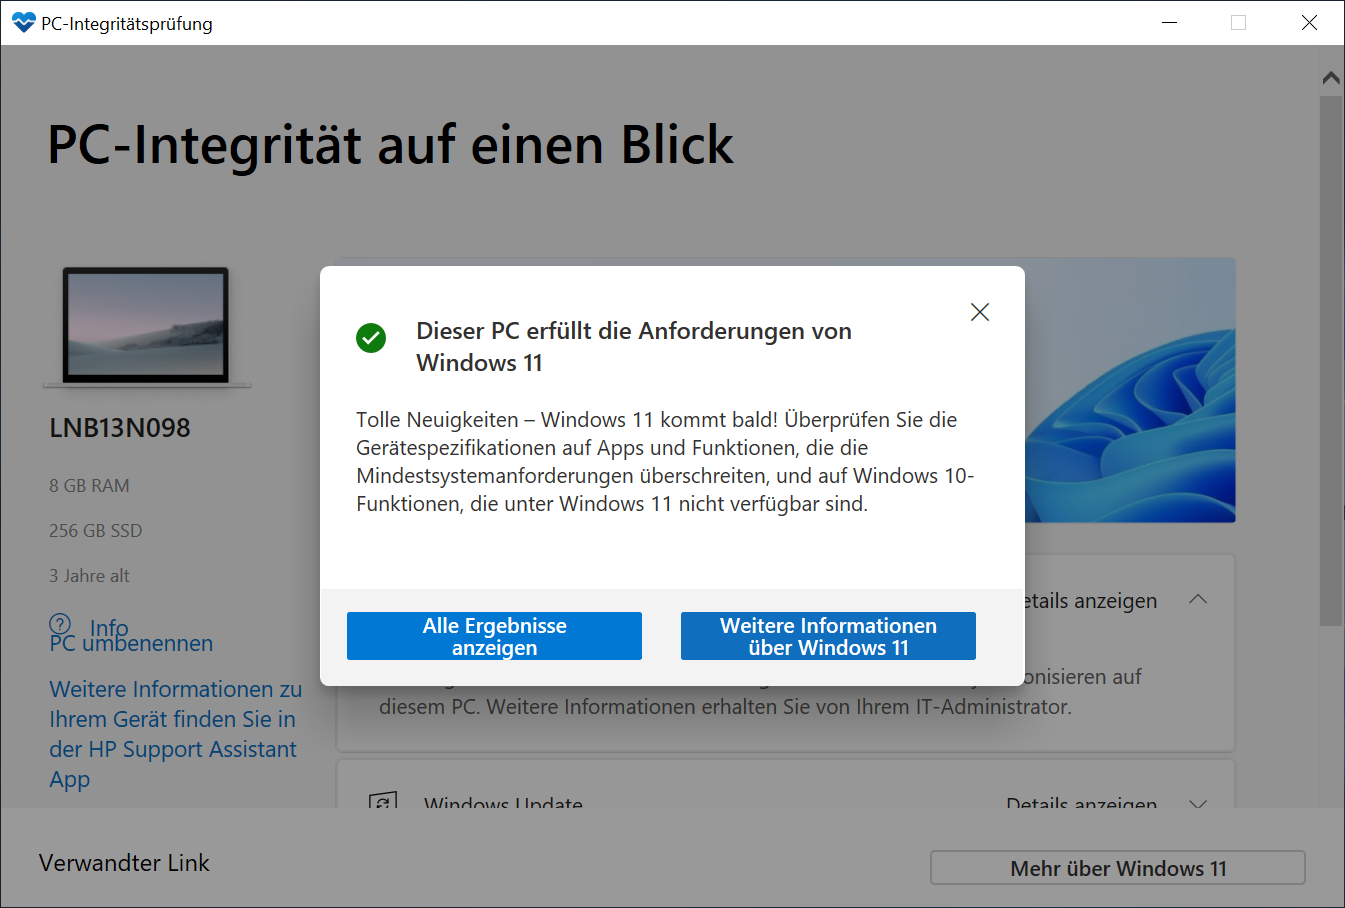Click the scroll-up arrow on the scrollbar
Screen dimensions: 1345x908
[x=1330, y=77]
